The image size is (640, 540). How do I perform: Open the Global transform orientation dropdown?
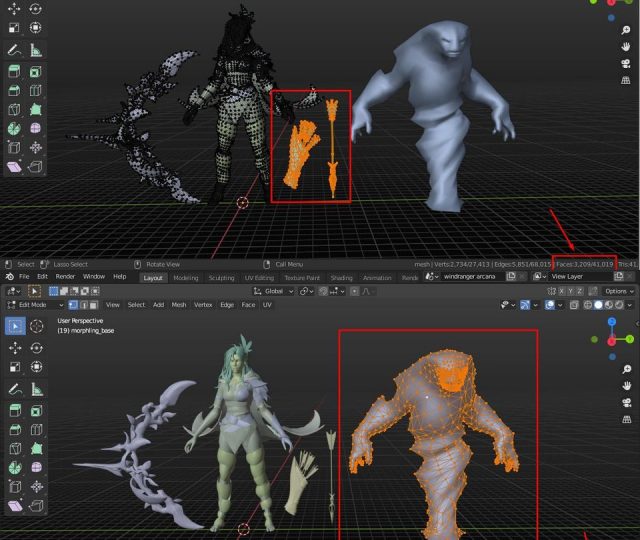pyautogui.click(x=274, y=291)
